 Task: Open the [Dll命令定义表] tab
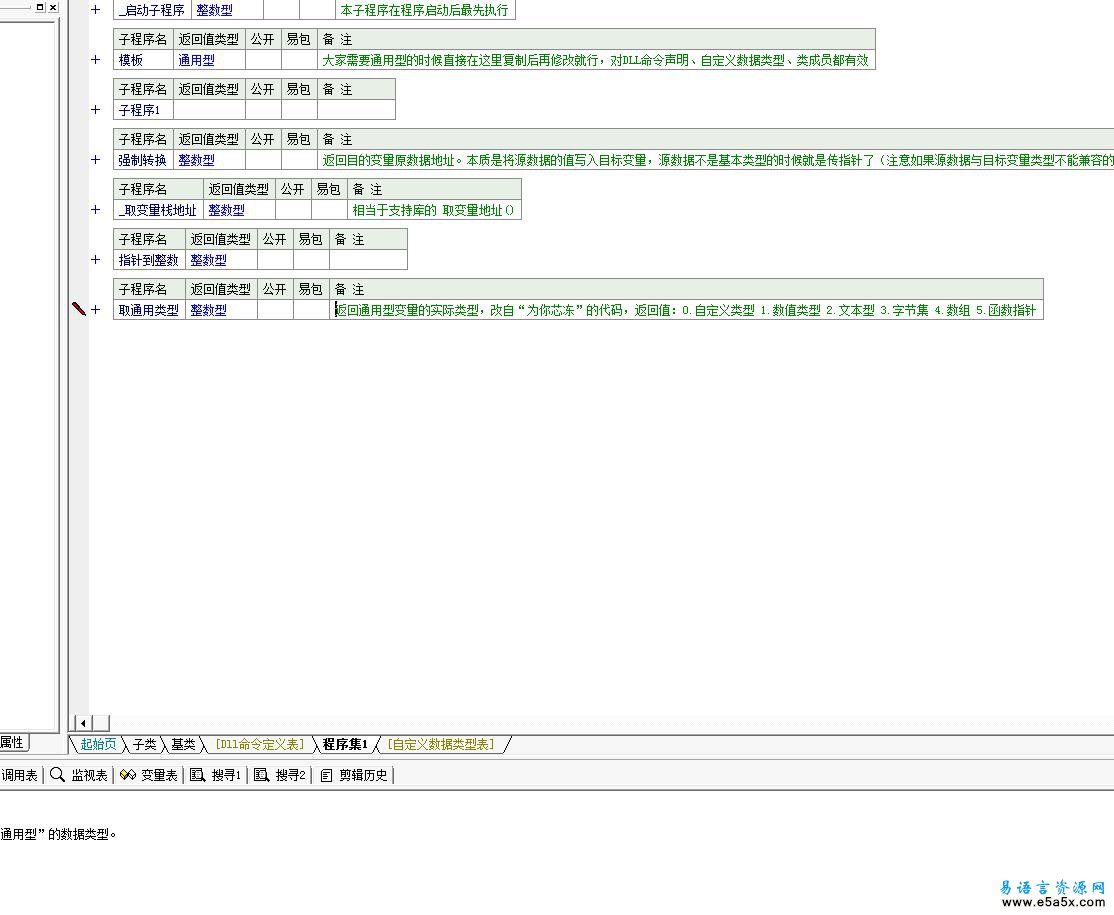[259, 744]
